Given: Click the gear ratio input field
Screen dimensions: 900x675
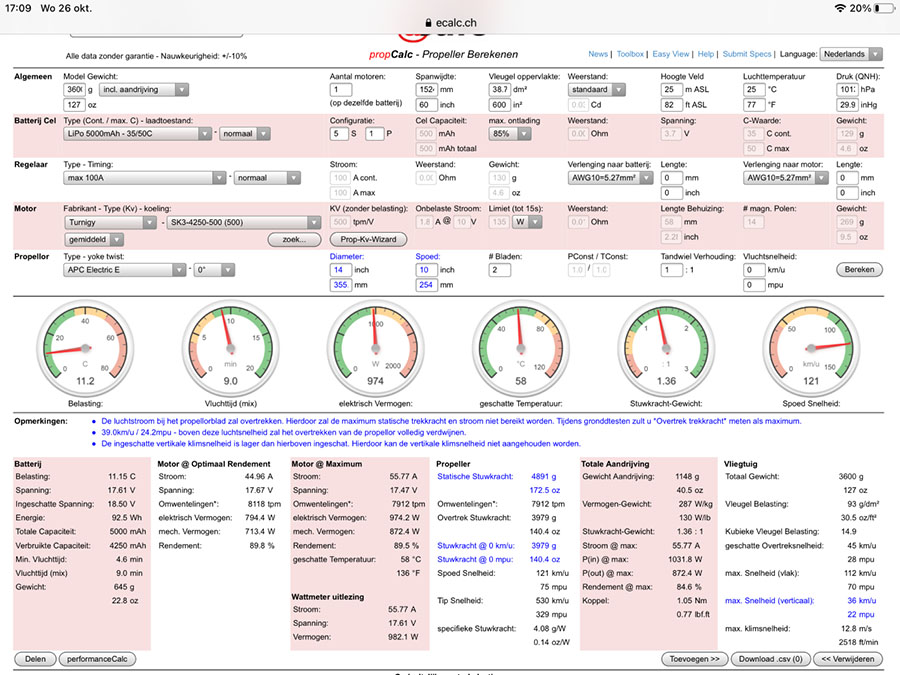Looking at the screenshot, I should (x=672, y=270).
